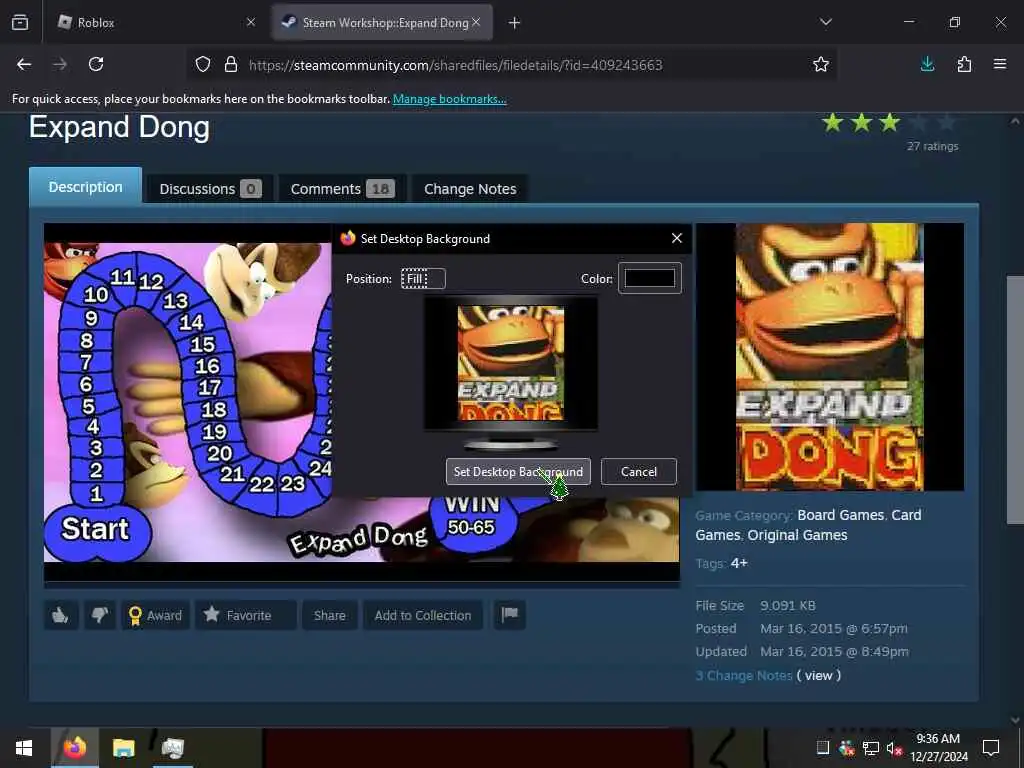Viewport: 1024px width, 768px height.
Task: Open the black Color picker swatch
Action: pyautogui.click(x=650, y=278)
